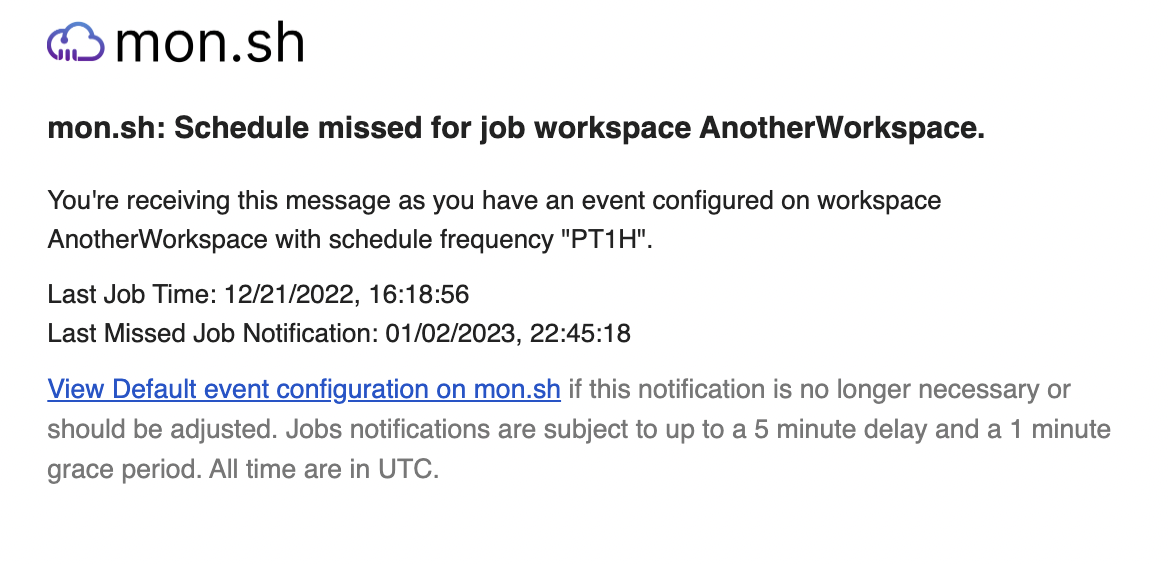Click the large mon.sh wordmark text
Image resolution: width=1168 pixels, height=564 pixels.
point(210,43)
